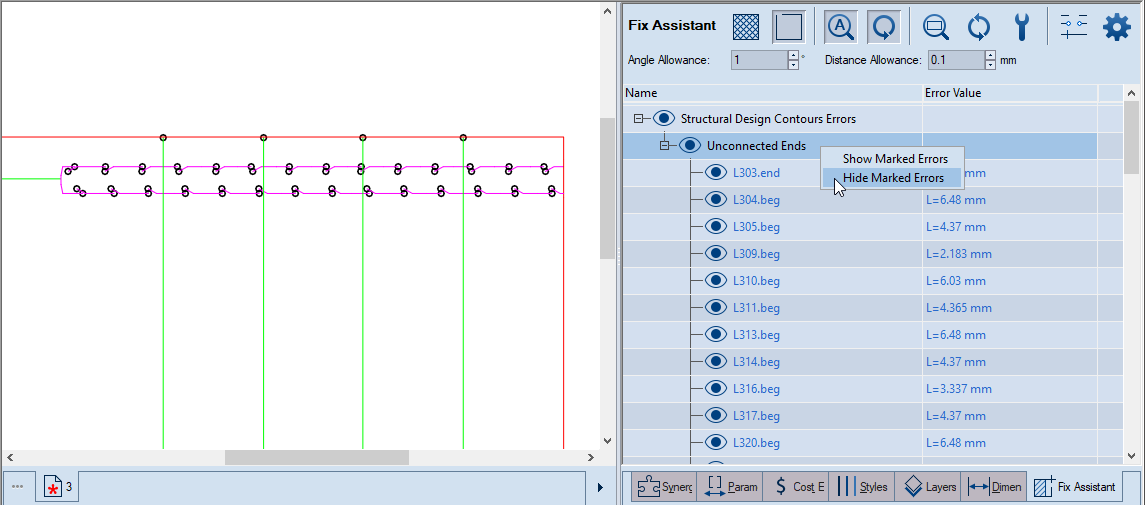Open the sliders filter options icon
This screenshot has height=505, width=1145.
[x=1073, y=26]
